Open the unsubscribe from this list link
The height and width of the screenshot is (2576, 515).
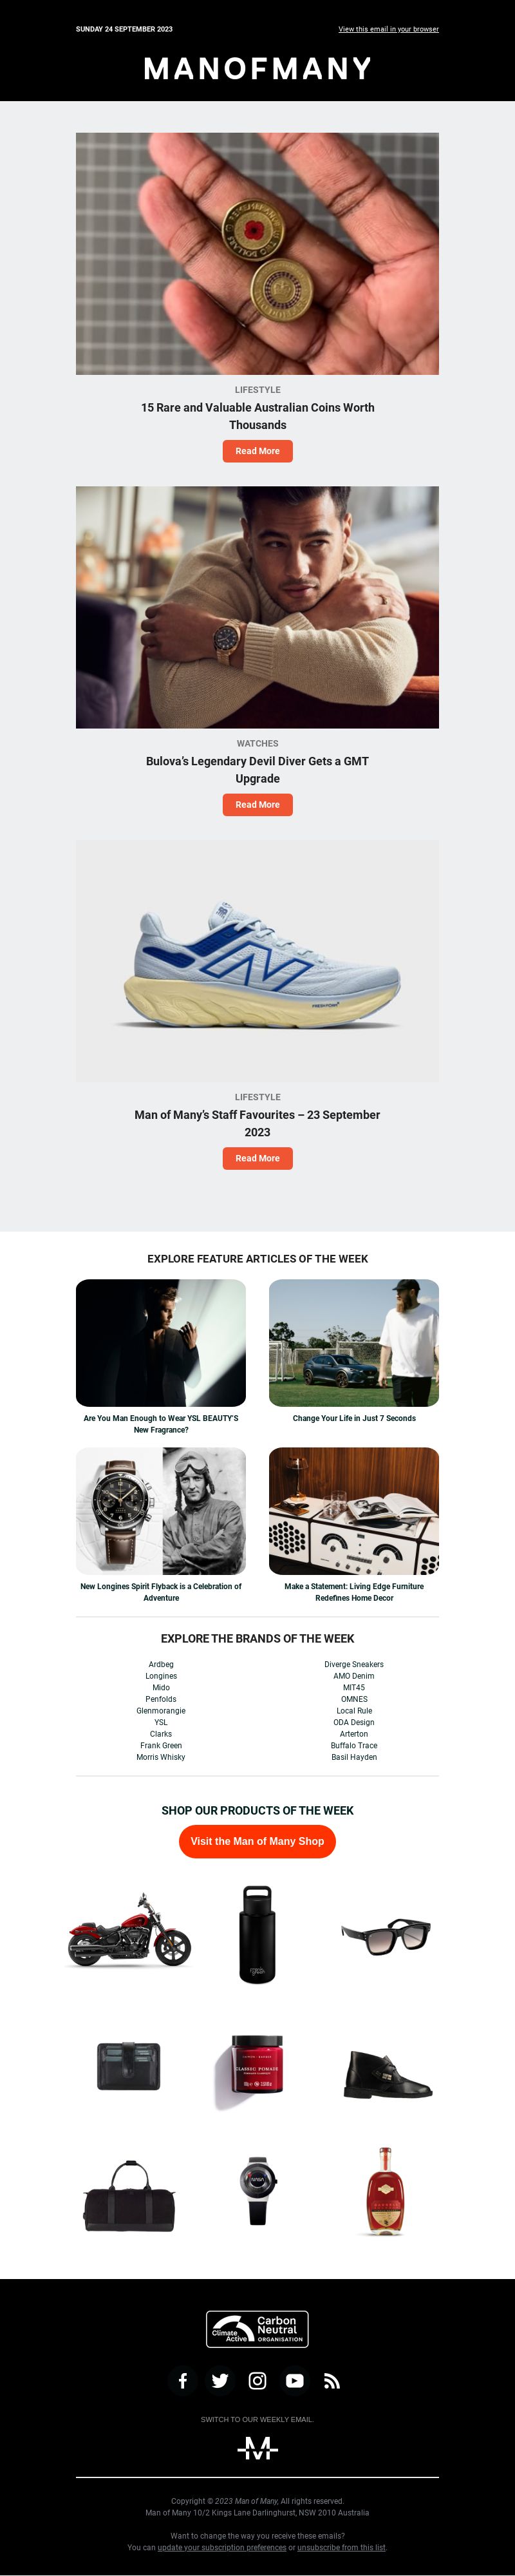[341, 2547]
